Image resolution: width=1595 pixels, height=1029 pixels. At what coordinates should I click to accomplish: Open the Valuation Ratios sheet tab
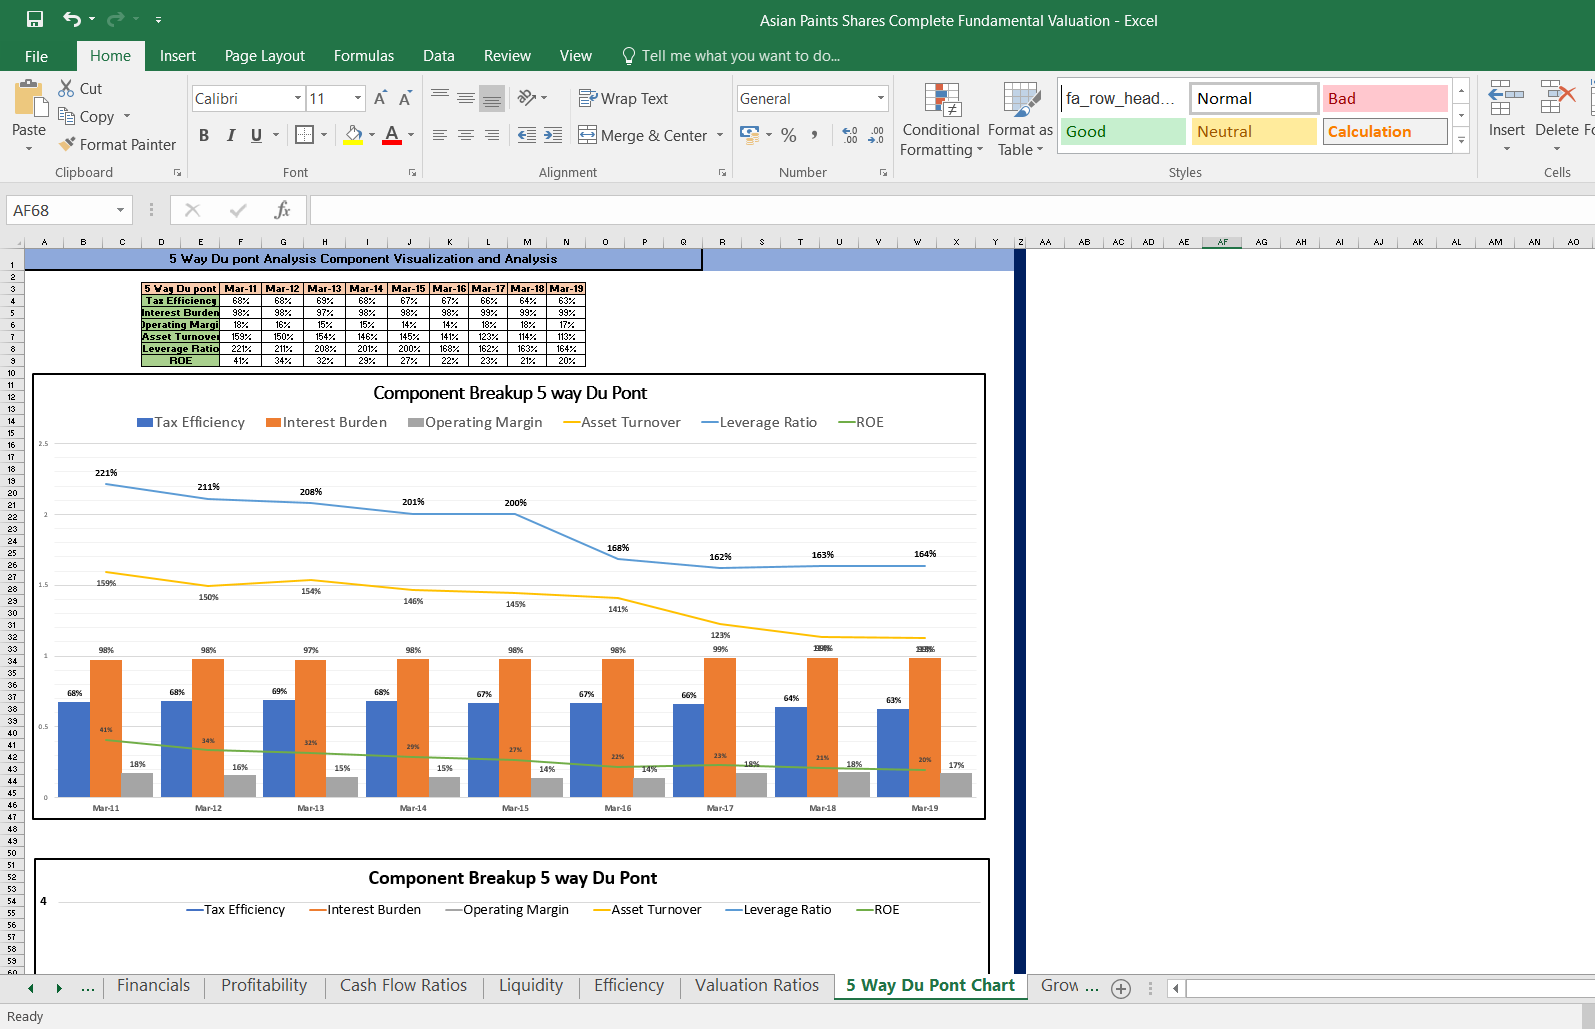coord(757,986)
